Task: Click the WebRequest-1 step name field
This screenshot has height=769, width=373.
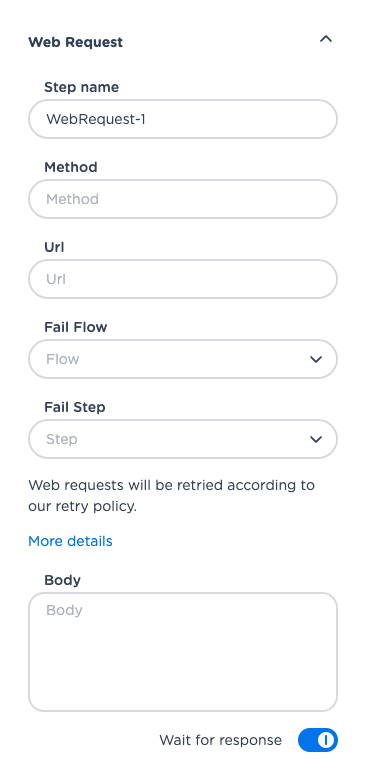Action: (183, 119)
